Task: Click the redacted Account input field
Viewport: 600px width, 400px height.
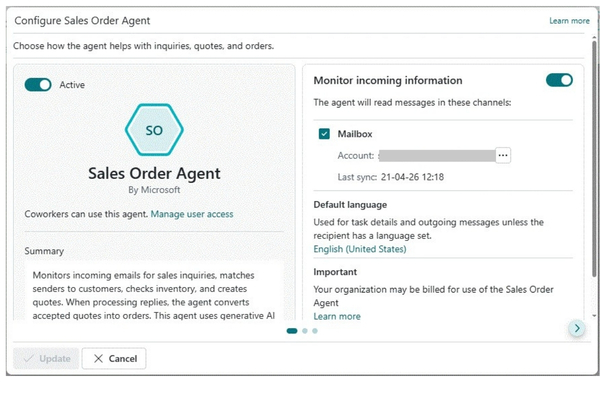Action: pyautogui.click(x=437, y=155)
